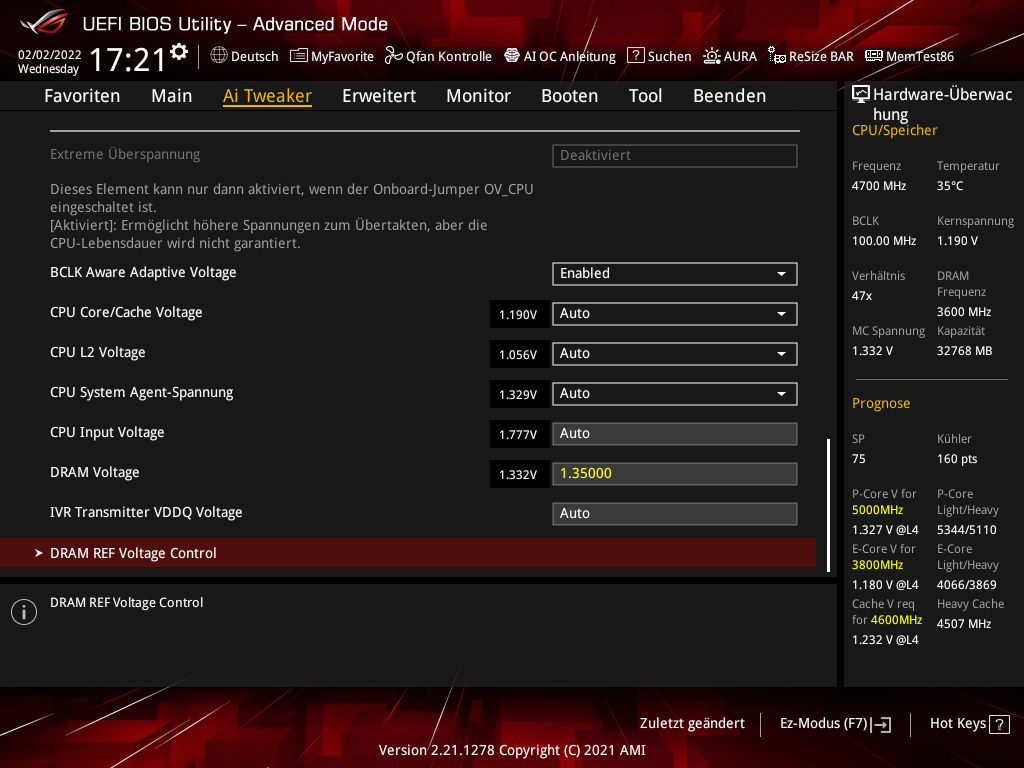Expand CPU Core/Cache Voltage dropdown
This screenshot has height=768, width=1024.
[674, 313]
